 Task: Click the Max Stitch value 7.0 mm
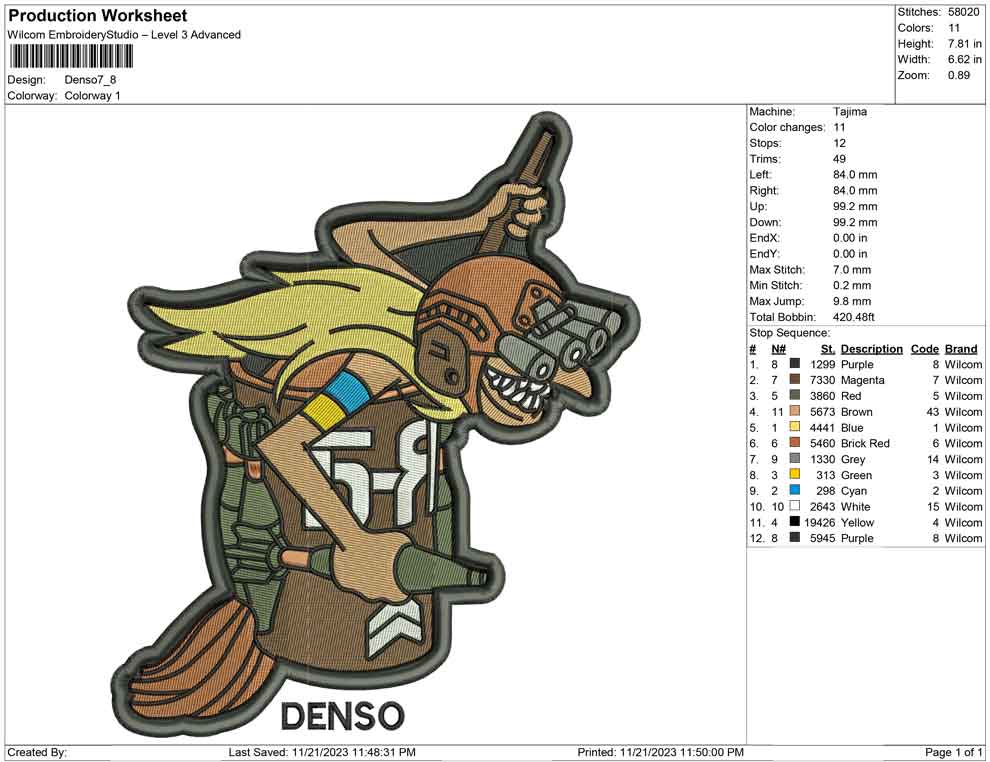[852, 270]
